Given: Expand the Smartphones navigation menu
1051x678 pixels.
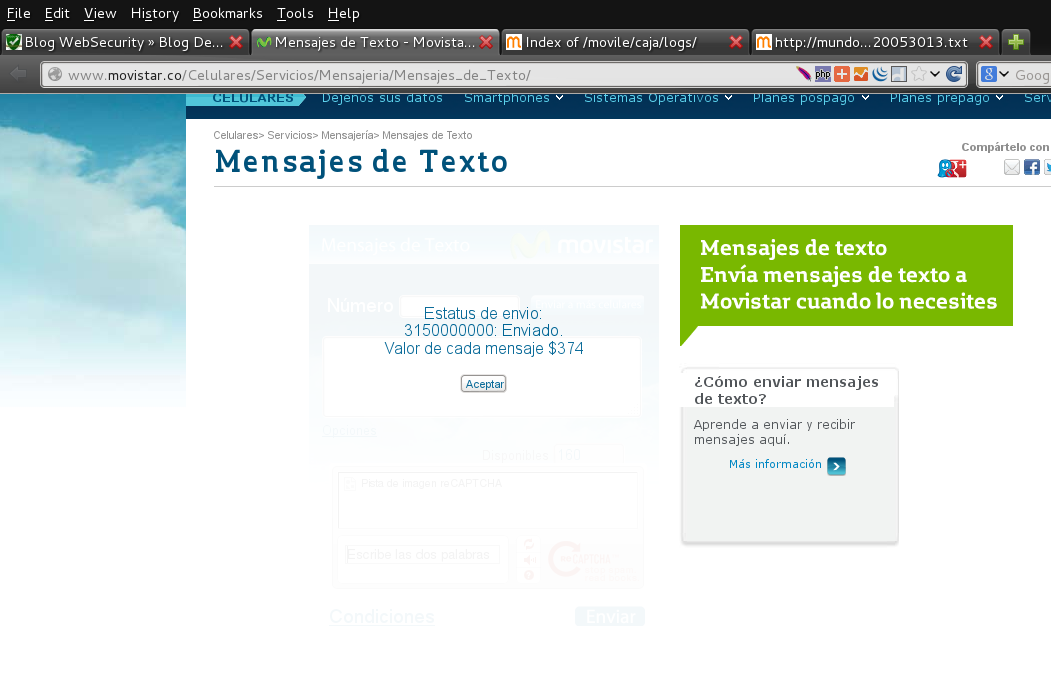Looking at the screenshot, I should pyautogui.click(x=513, y=98).
